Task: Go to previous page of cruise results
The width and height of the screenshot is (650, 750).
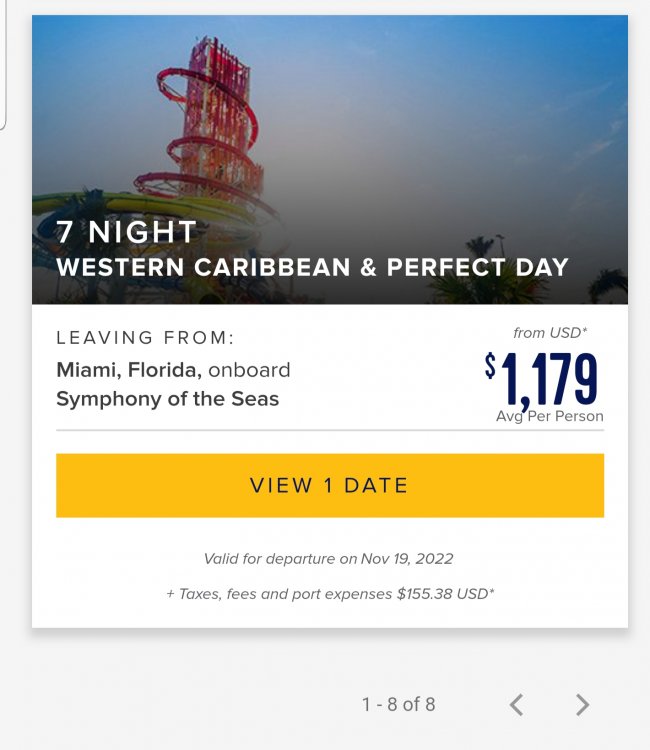Action: coord(516,705)
